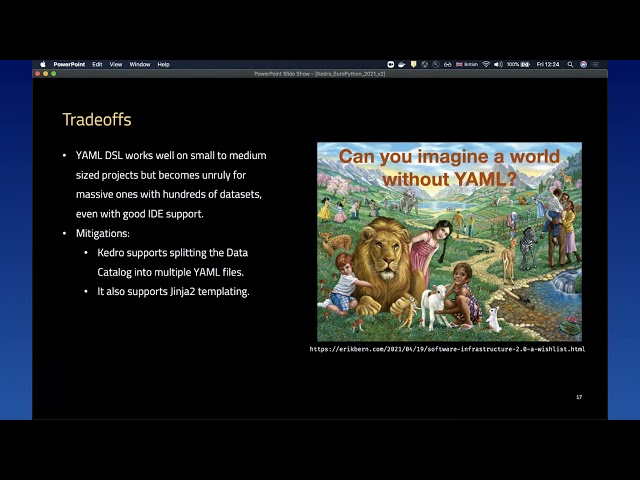Click the erikbern.com URL under the image
The width and height of the screenshot is (640, 480).
(x=447, y=349)
